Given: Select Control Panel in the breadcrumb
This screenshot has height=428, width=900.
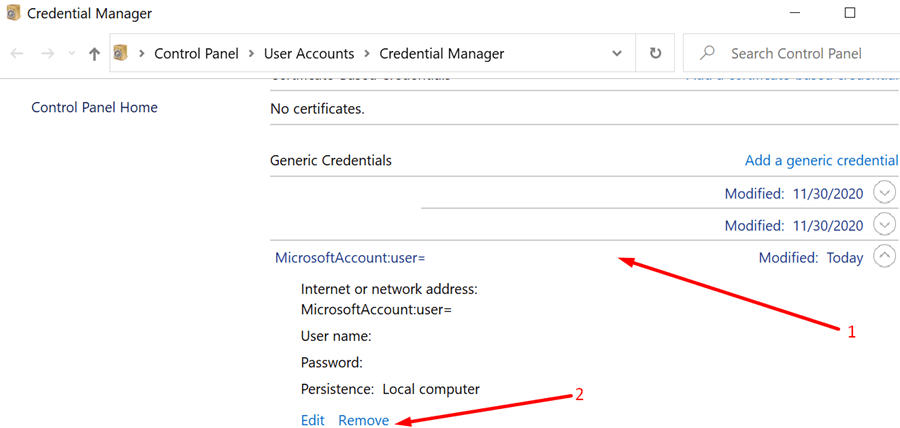Looking at the screenshot, I should tap(196, 54).
